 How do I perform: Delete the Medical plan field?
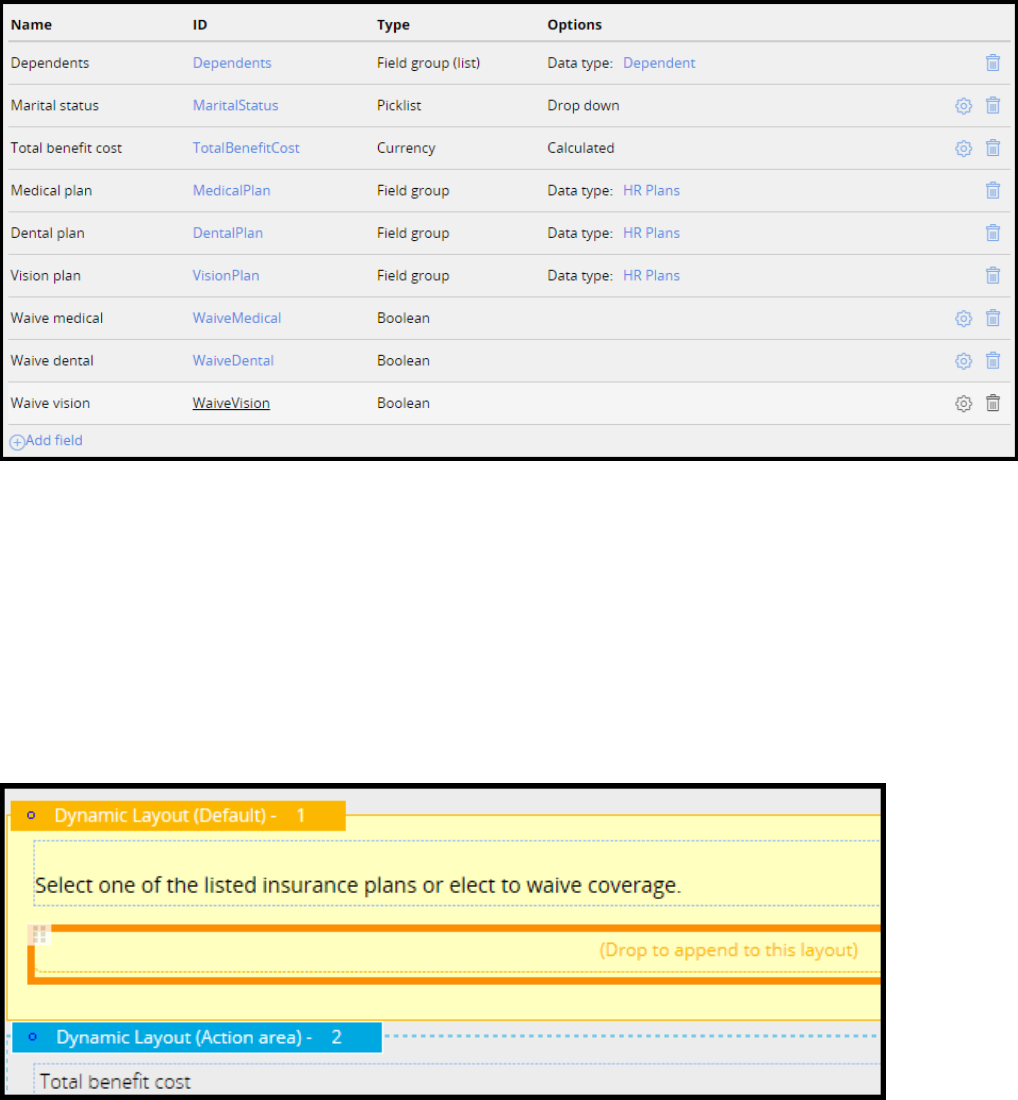tap(993, 190)
